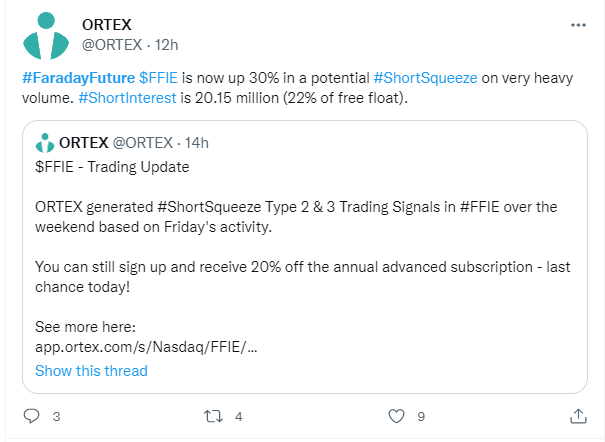Click the share upload icon
Viewport: 605px width, 442px height.
pos(578,416)
